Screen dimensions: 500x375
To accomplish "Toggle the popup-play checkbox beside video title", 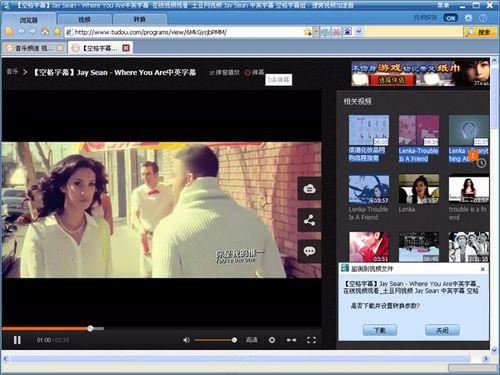I will (212, 73).
